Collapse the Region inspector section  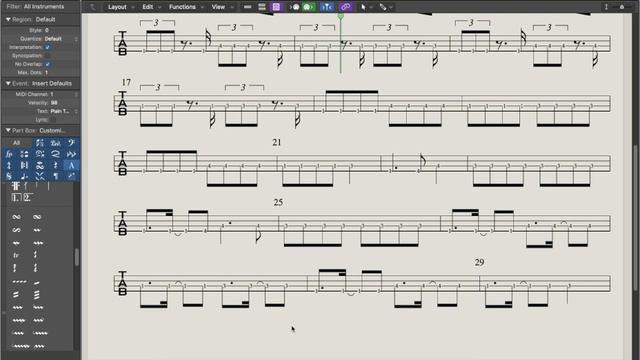(8, 19)
